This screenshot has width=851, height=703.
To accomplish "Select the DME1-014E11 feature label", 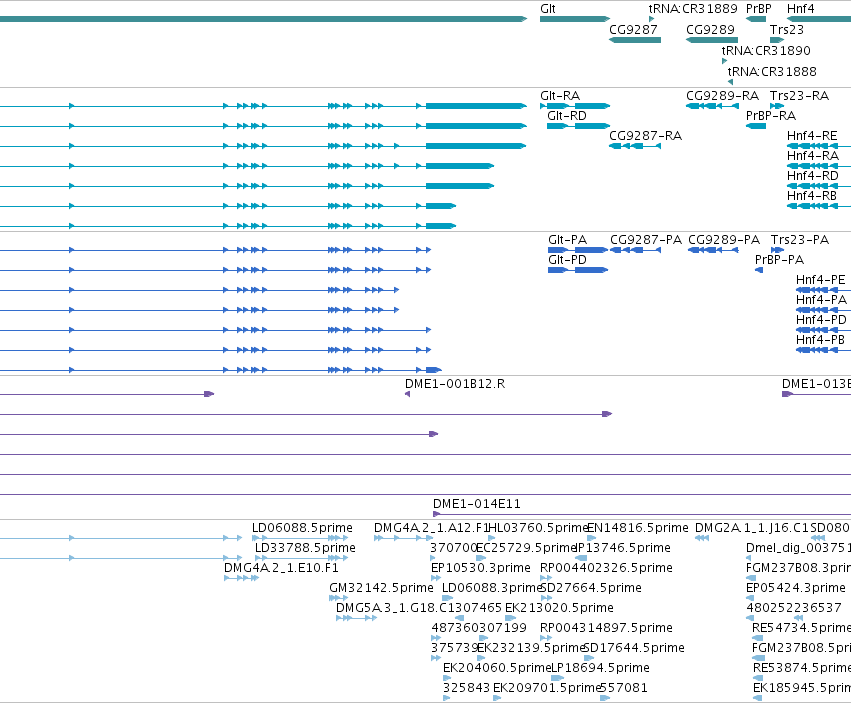I will [477, 504].
